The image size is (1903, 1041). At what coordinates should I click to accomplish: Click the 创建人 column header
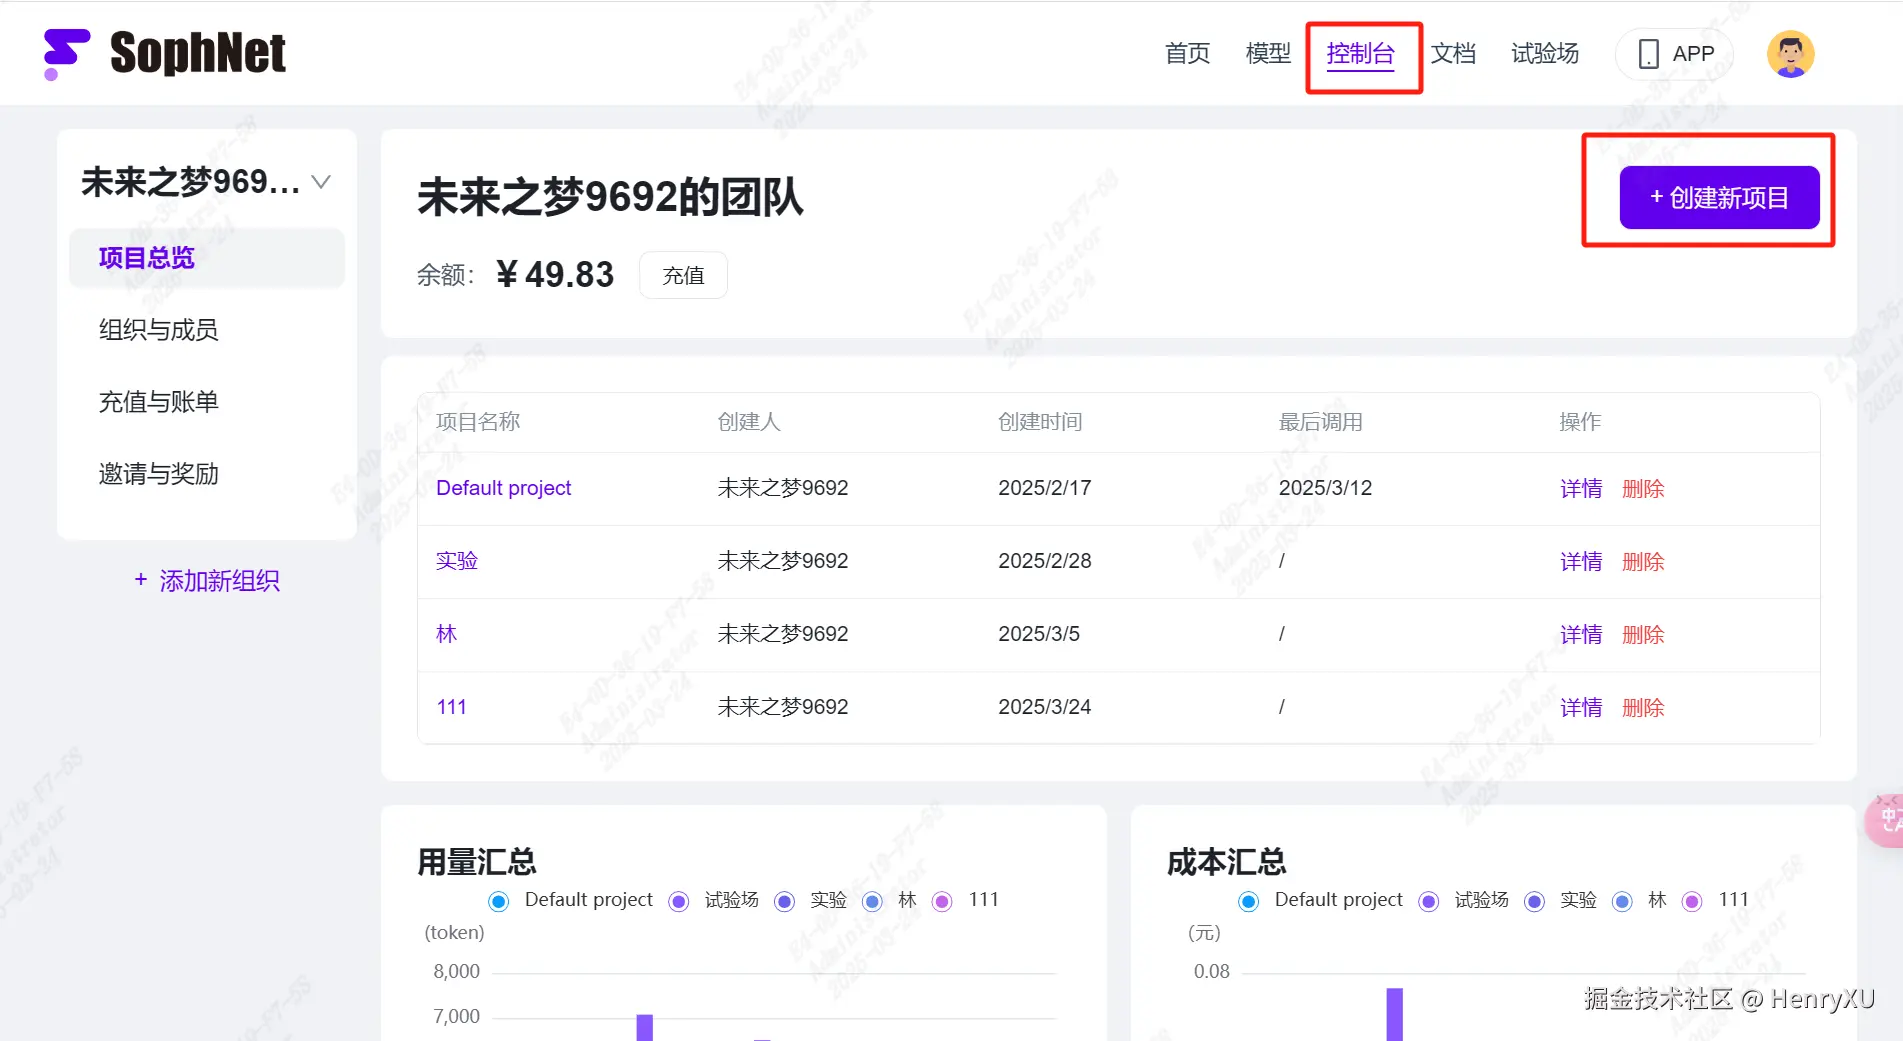749,422
